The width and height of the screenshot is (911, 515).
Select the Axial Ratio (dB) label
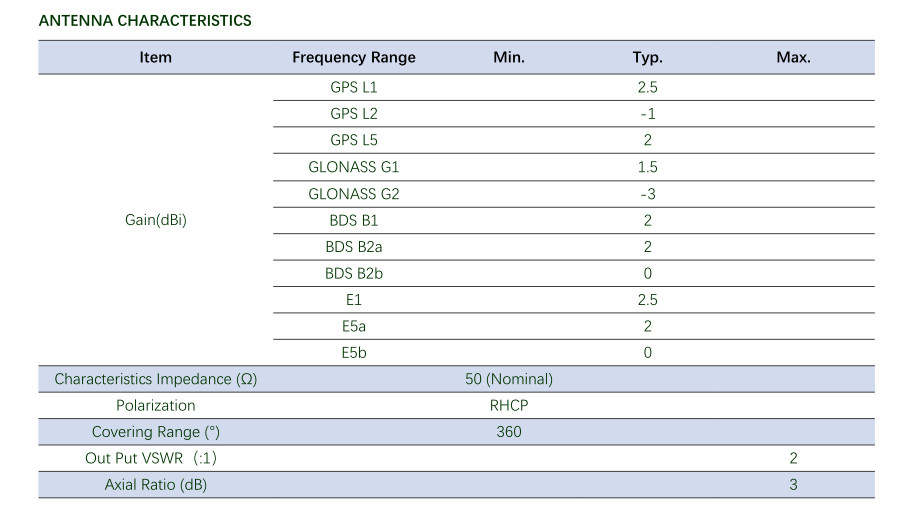click(x=155, y=485)
